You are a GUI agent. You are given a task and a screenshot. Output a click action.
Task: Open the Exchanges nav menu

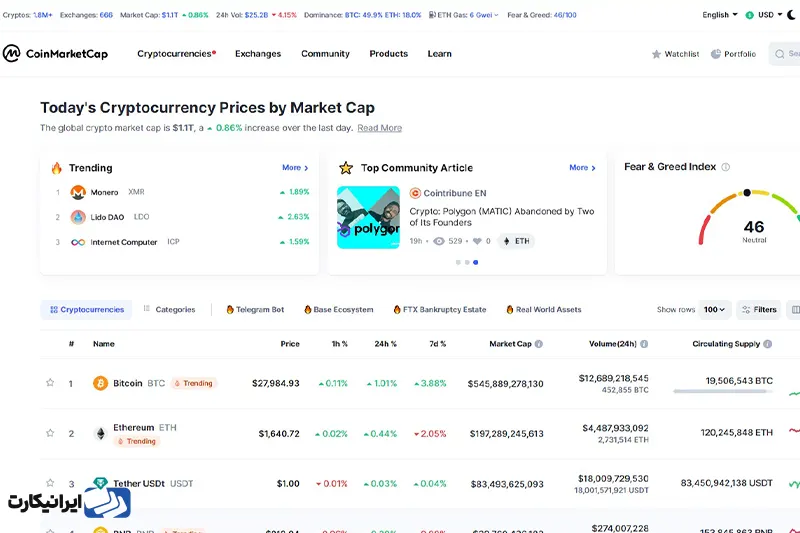tap(258, 54)
